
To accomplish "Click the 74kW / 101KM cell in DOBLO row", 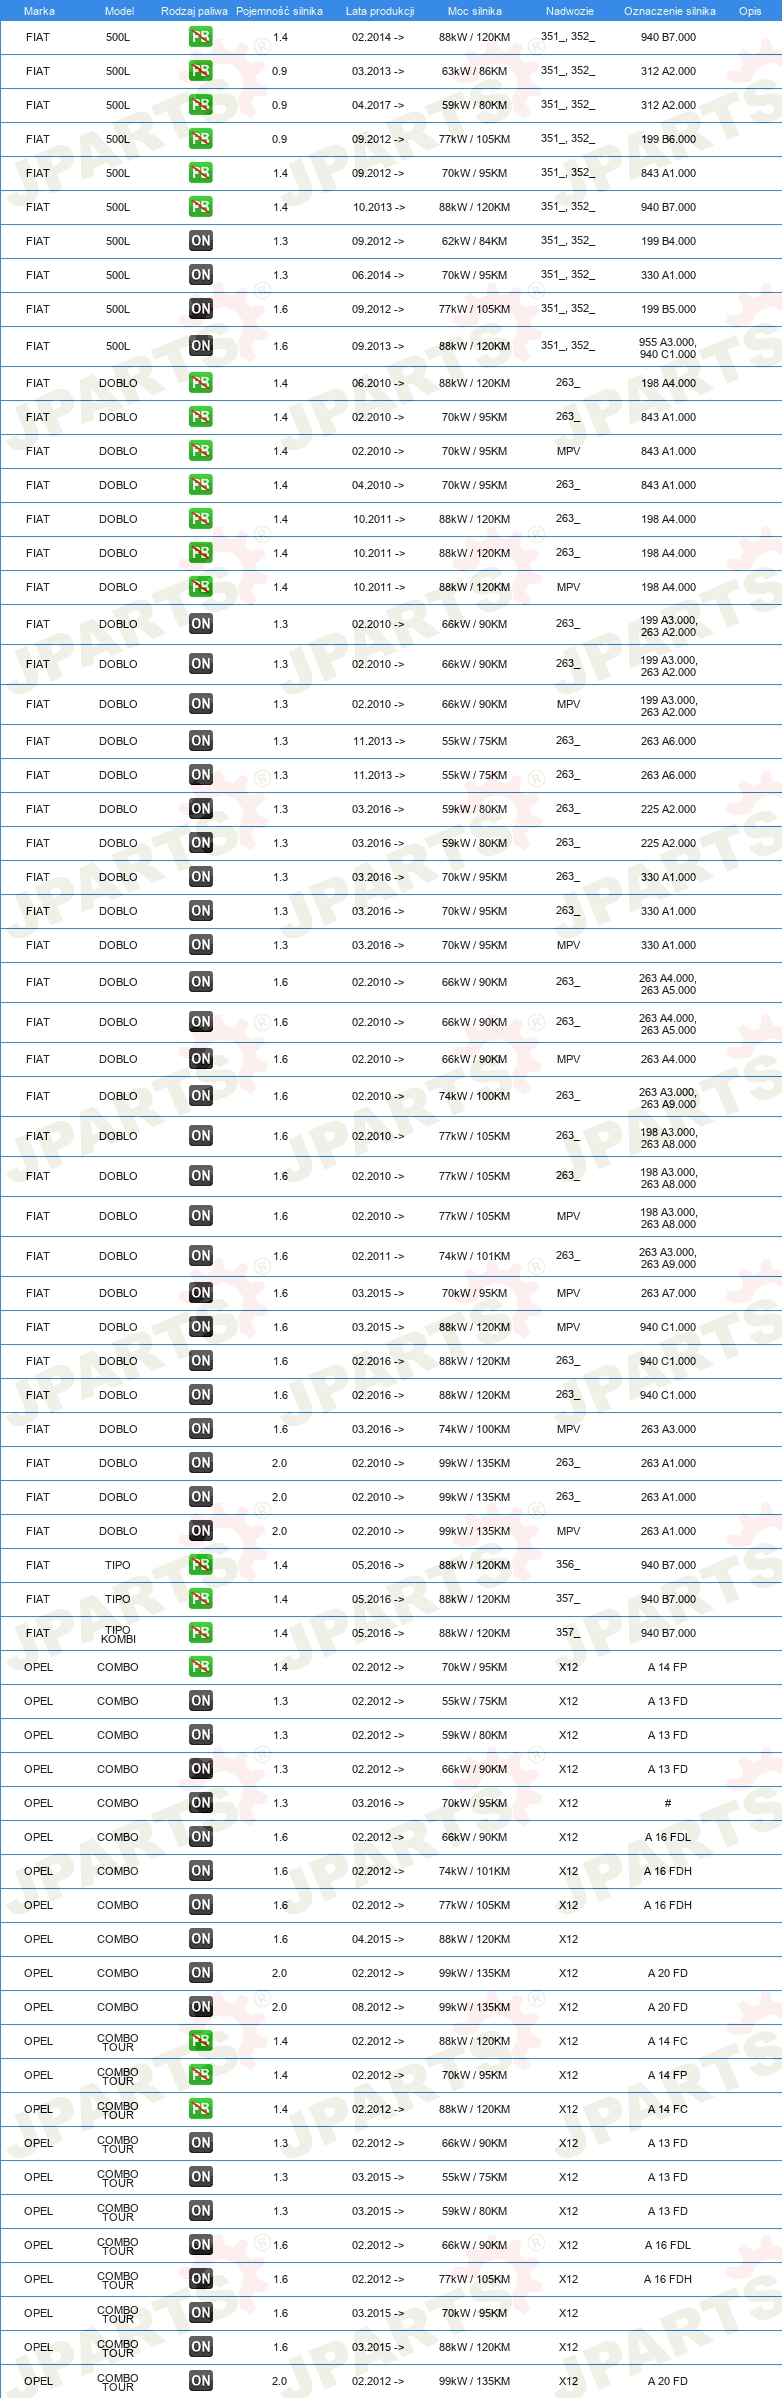I will pos(474,1256).
